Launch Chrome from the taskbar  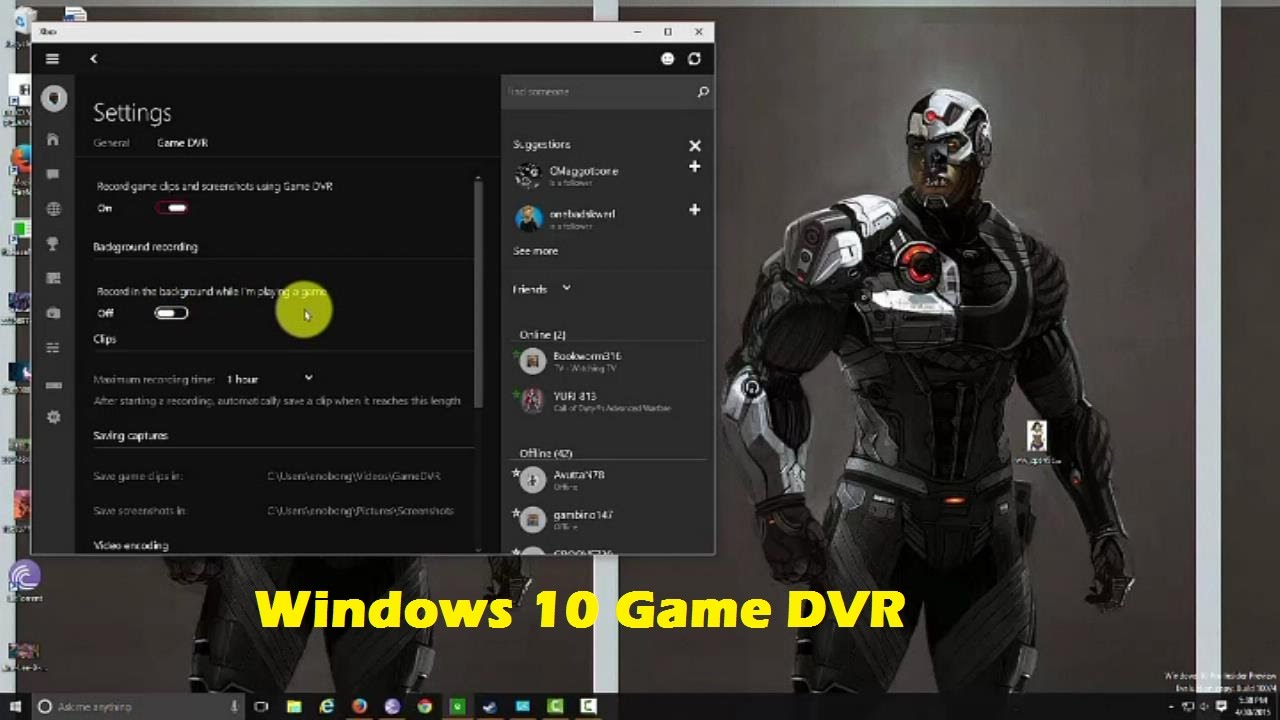coord(425,706)
